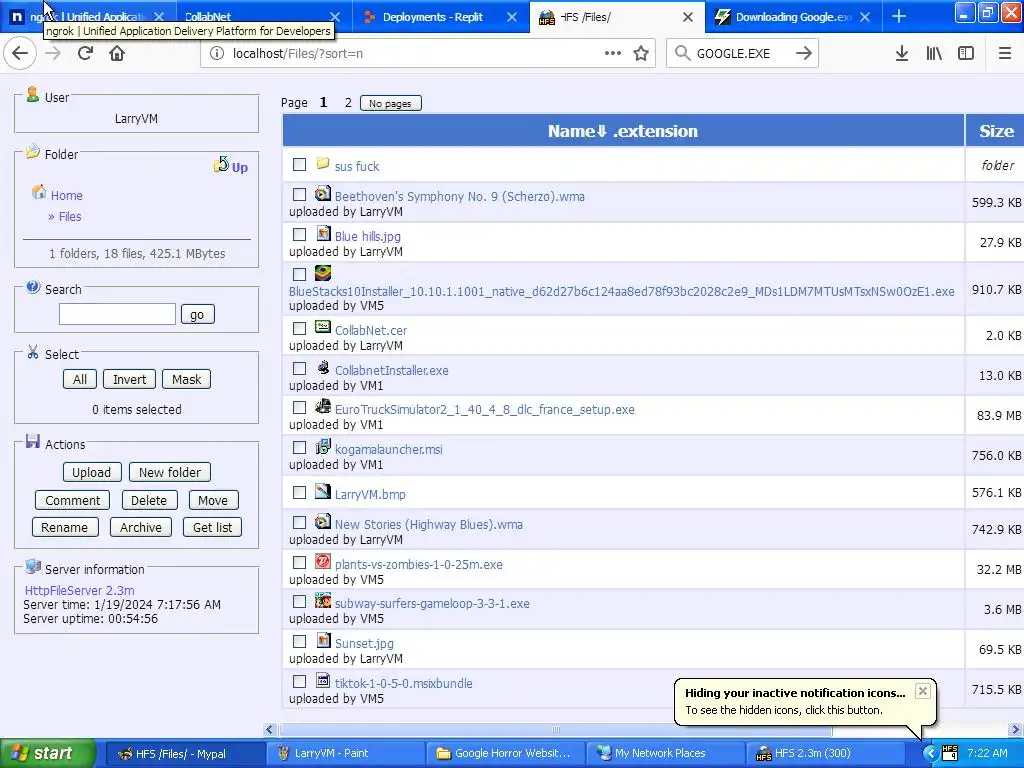Open the hamburger application menu

(1004, 54)
